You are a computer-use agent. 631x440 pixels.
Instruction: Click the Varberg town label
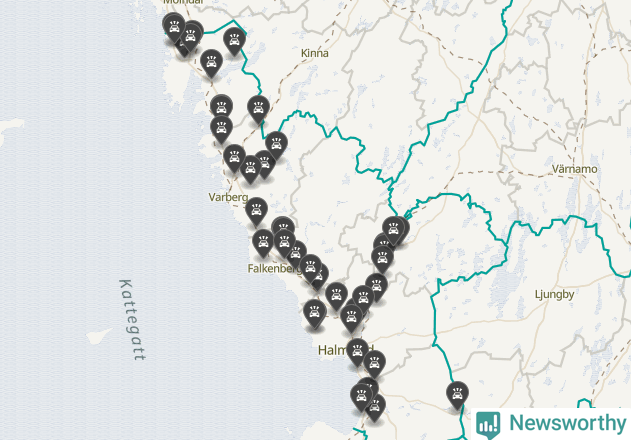click(228, 197)
